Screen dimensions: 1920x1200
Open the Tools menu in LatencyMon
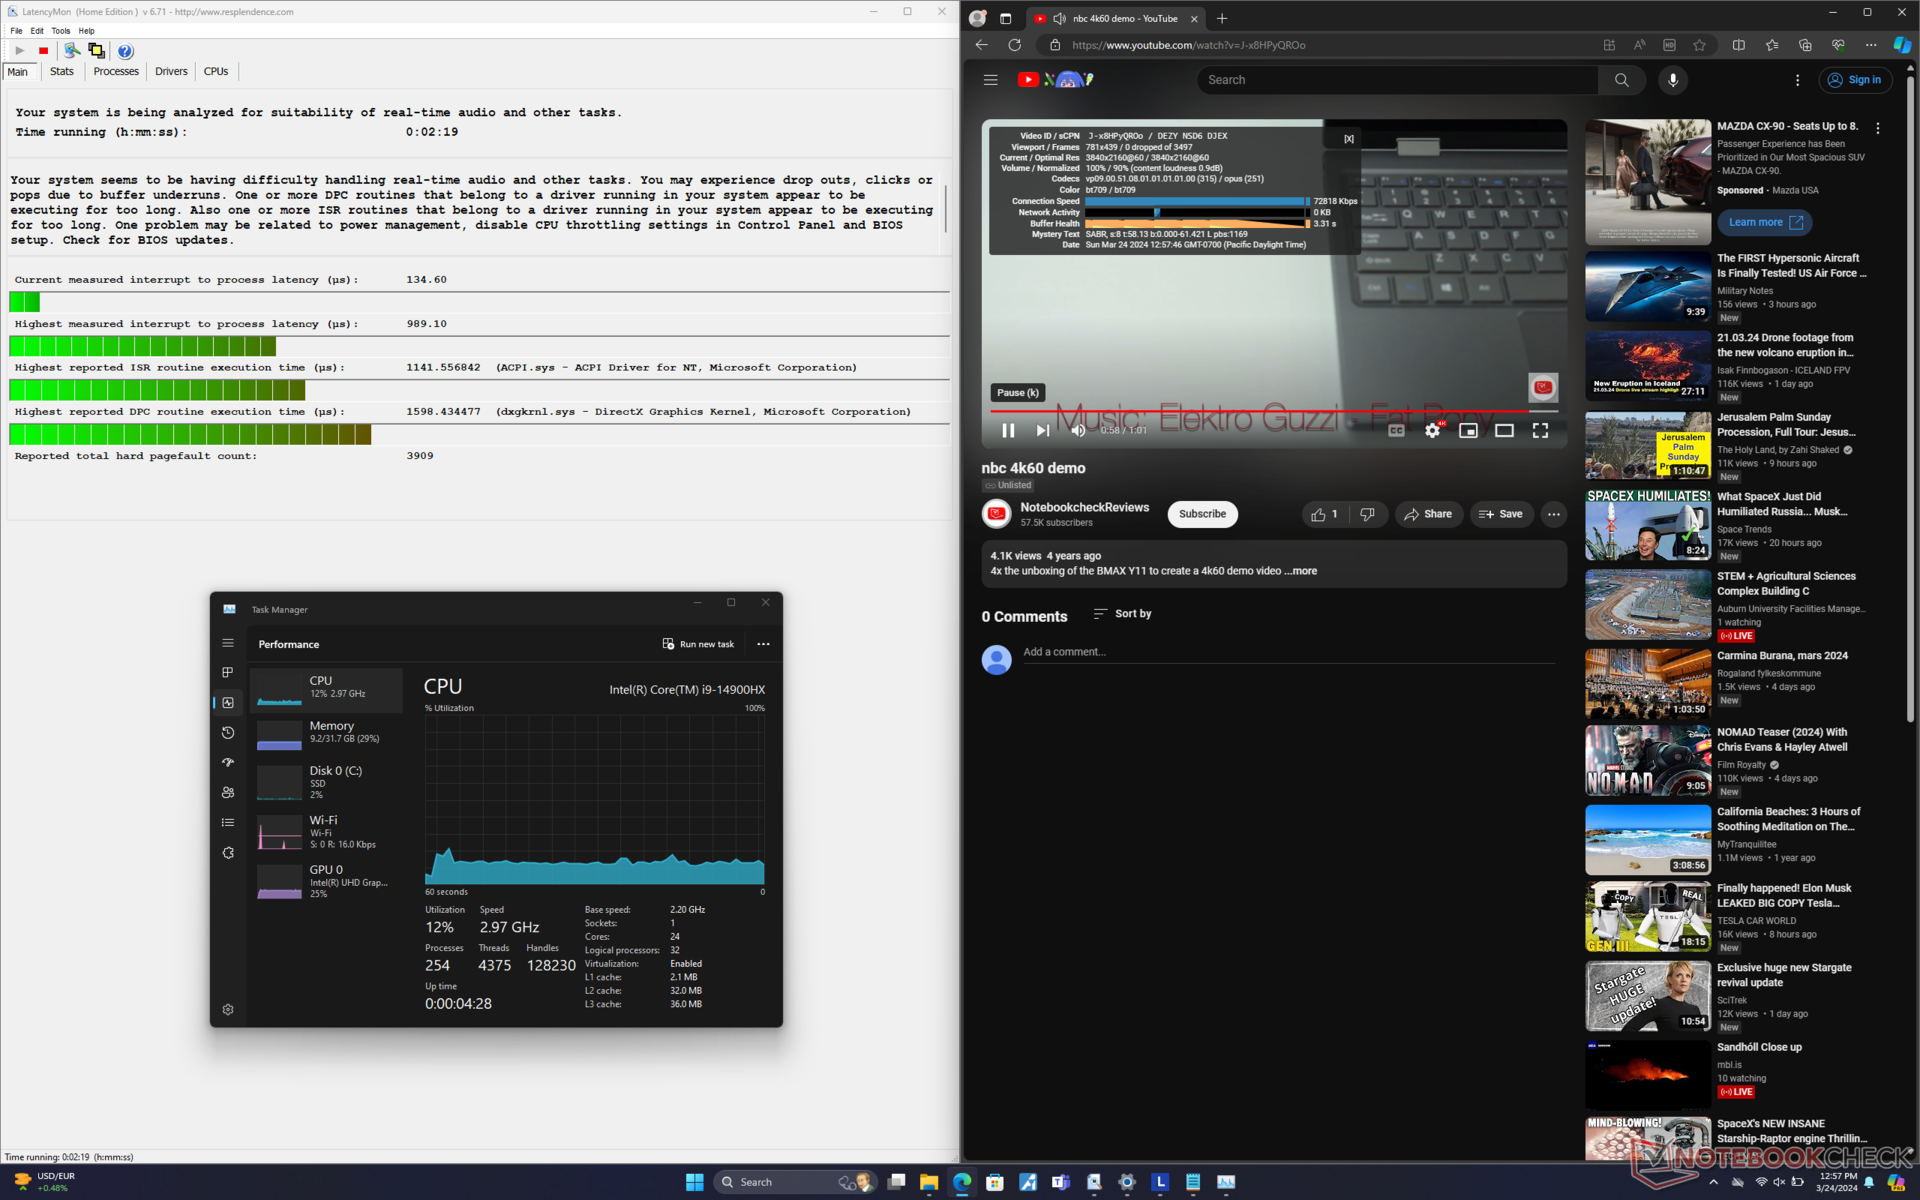click(x=61, y=31)
